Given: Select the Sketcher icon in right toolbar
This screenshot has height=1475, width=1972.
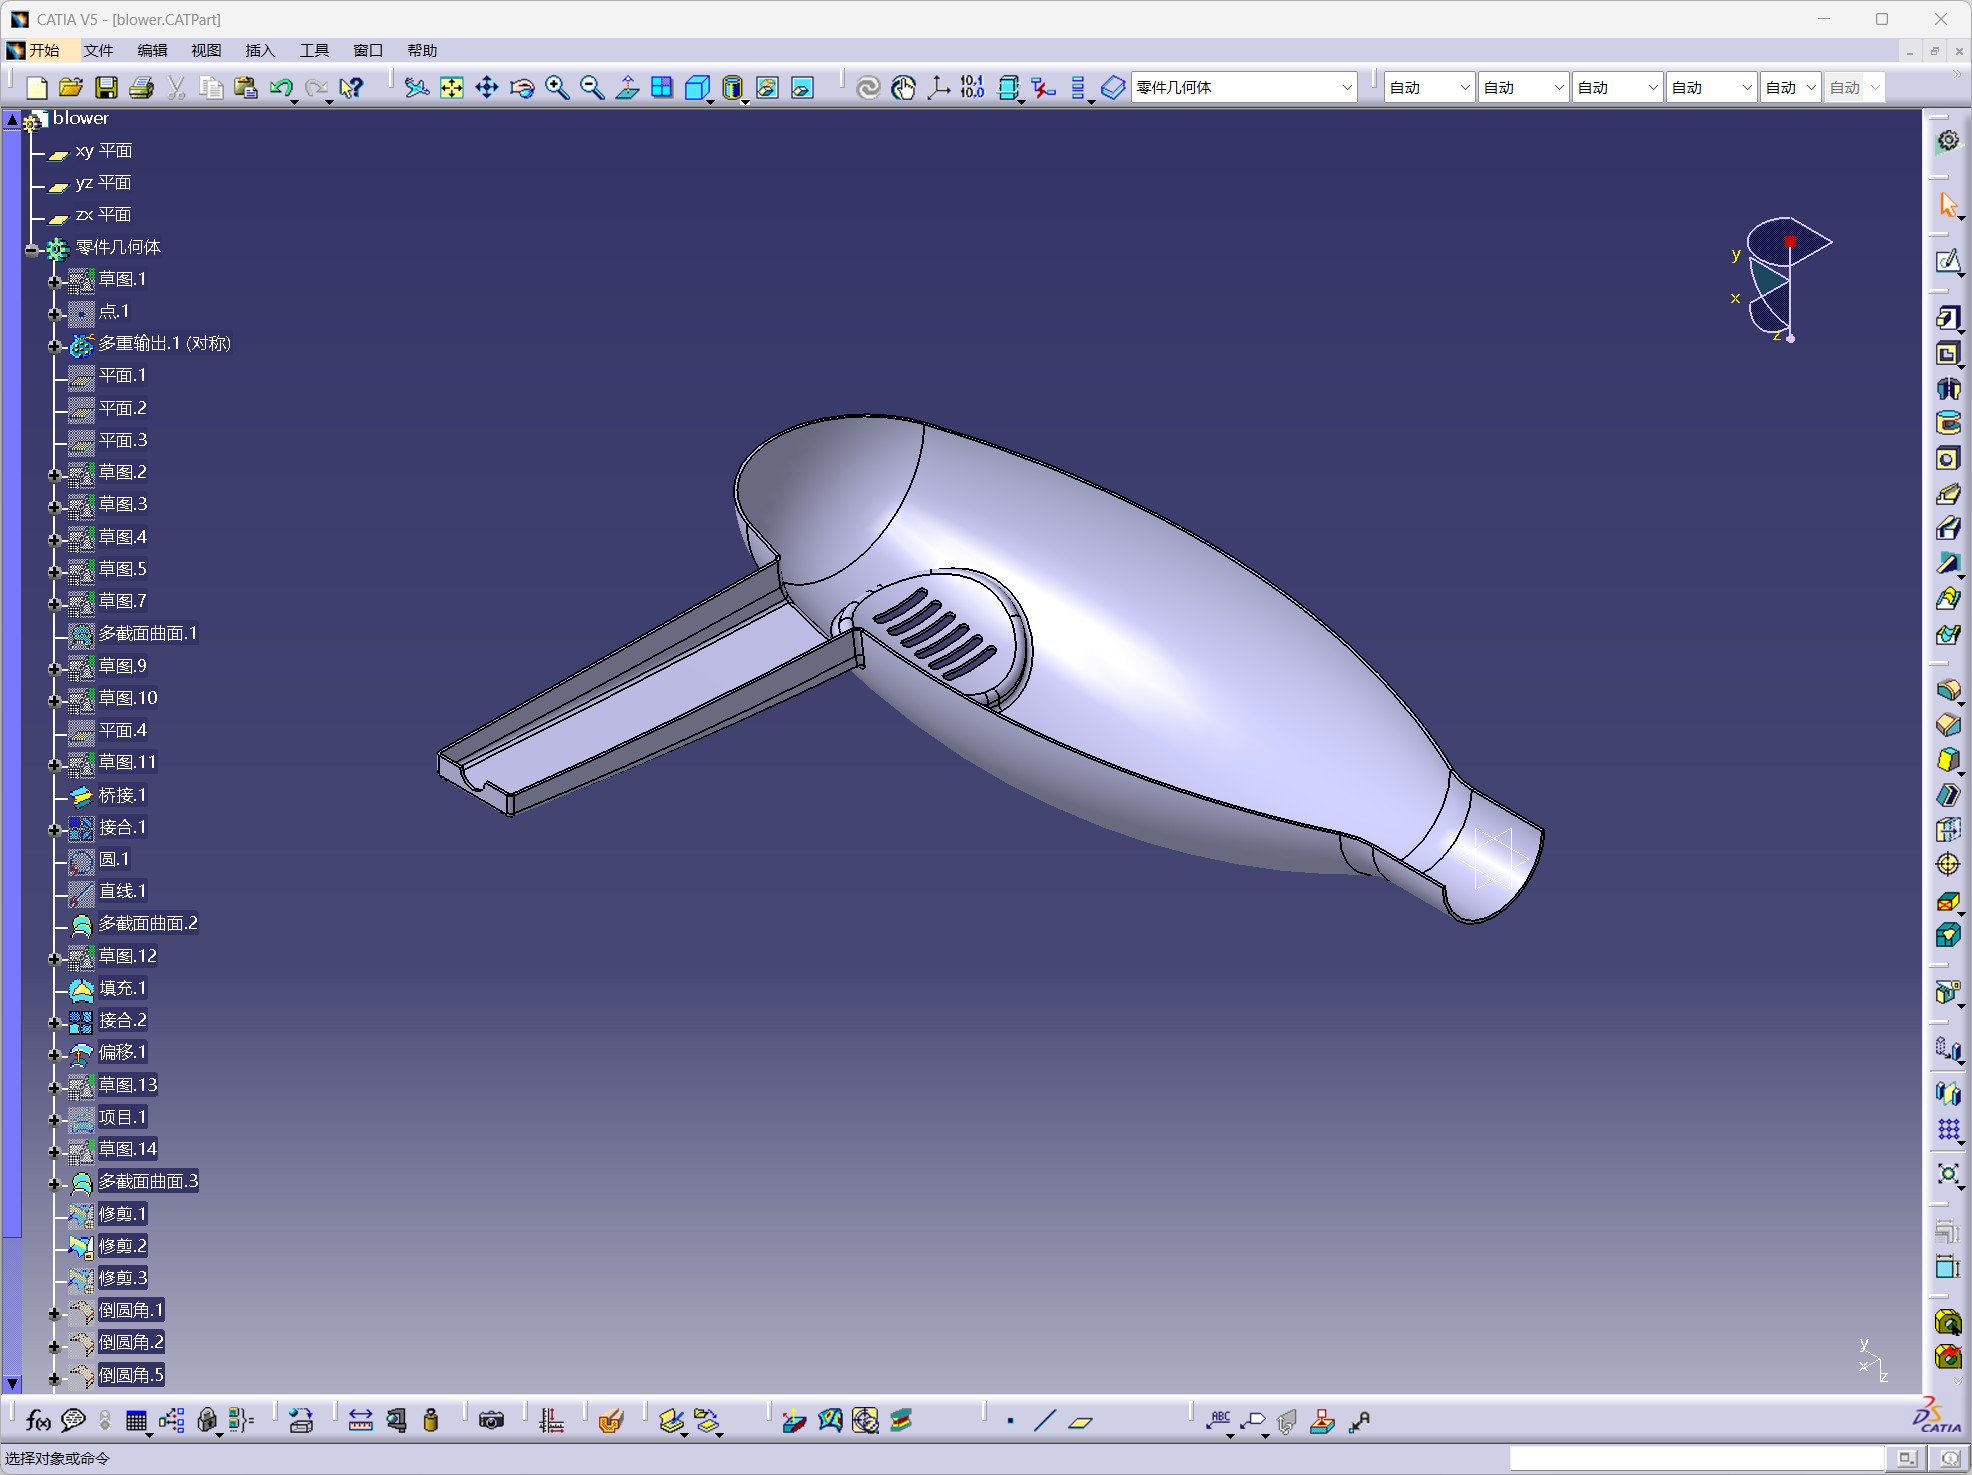Looking at the screenshot, I should coord(1947,262).
